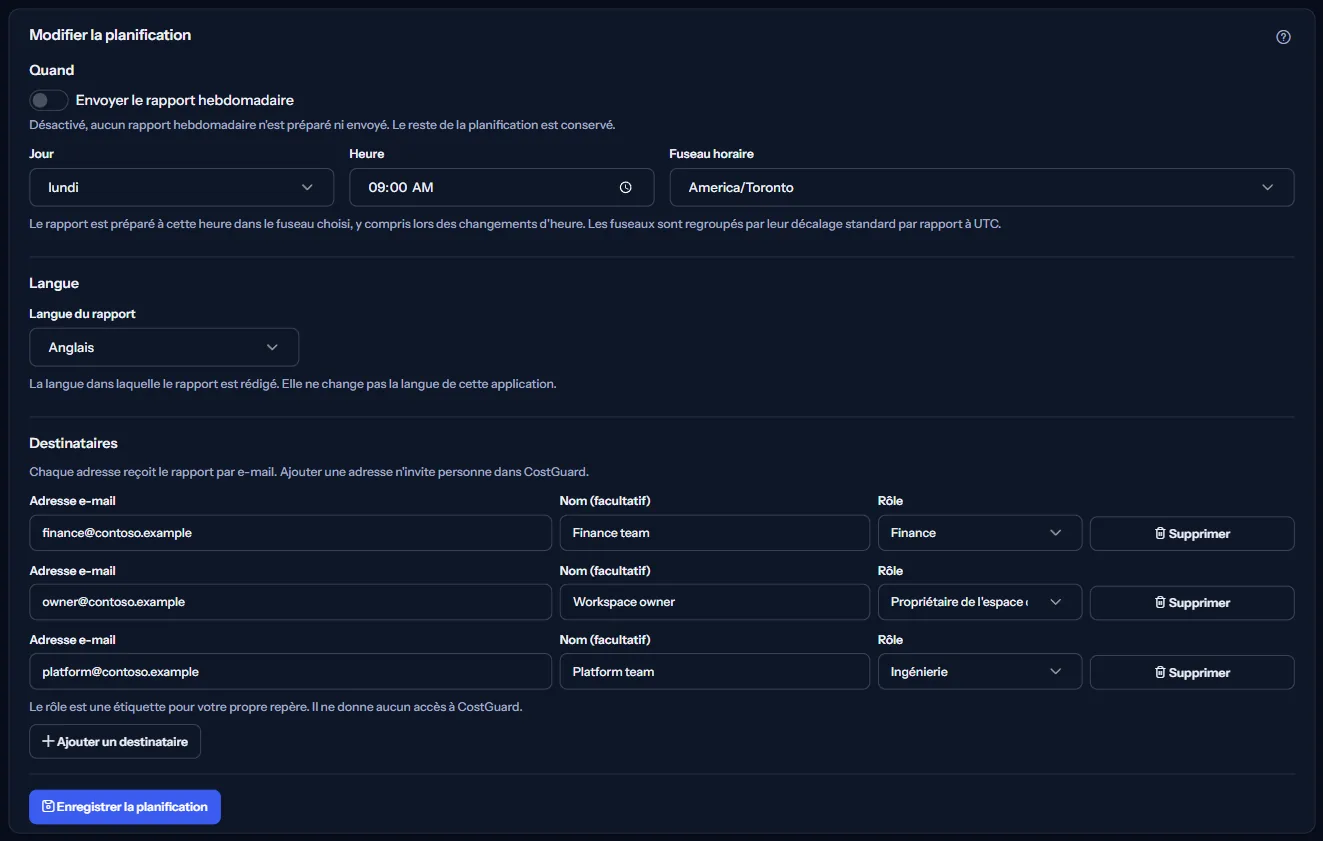
Task: Click the clock icon in Heure field
Action: click(x=626, y=187)
